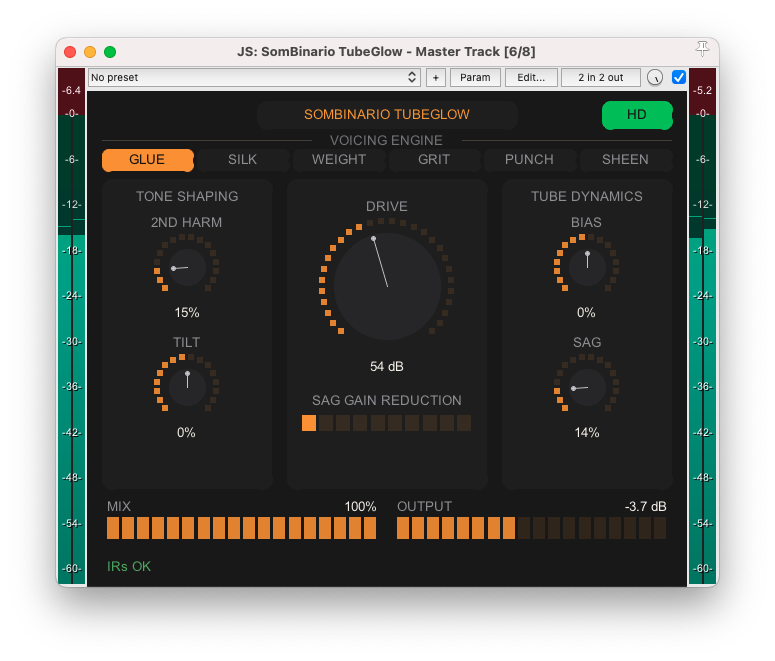Screen dimensions: 775x661
Task: Select the SILK voicing
Action: (242, 160)
